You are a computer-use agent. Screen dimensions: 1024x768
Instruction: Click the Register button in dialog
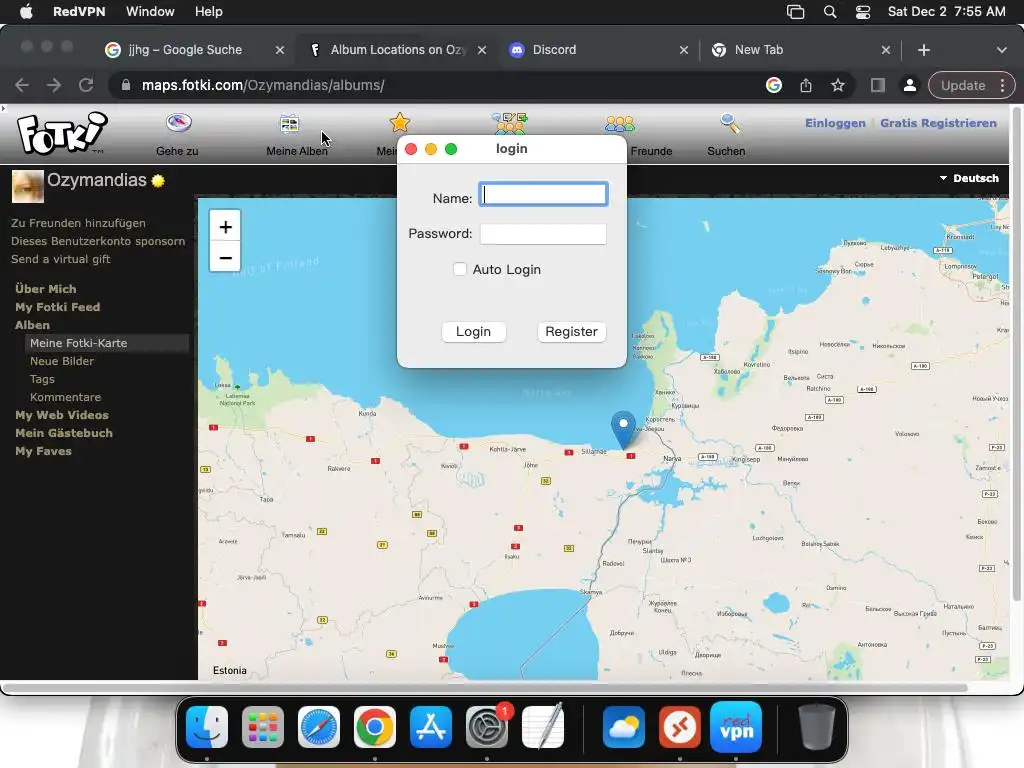click(x=571, y=331)
